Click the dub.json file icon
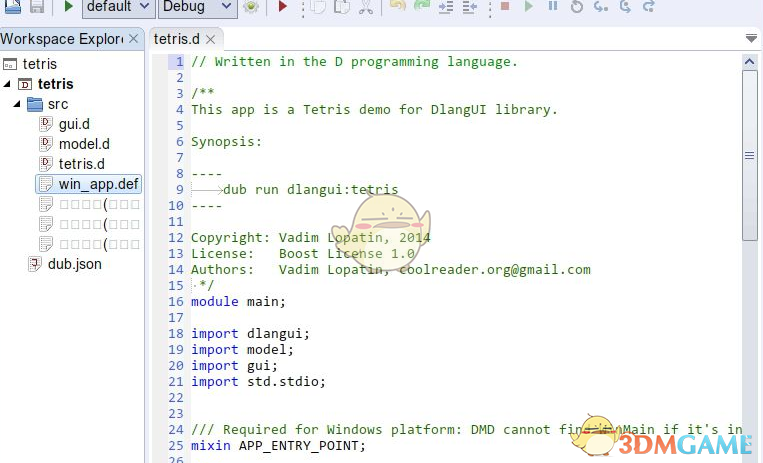 coord(35,264)
